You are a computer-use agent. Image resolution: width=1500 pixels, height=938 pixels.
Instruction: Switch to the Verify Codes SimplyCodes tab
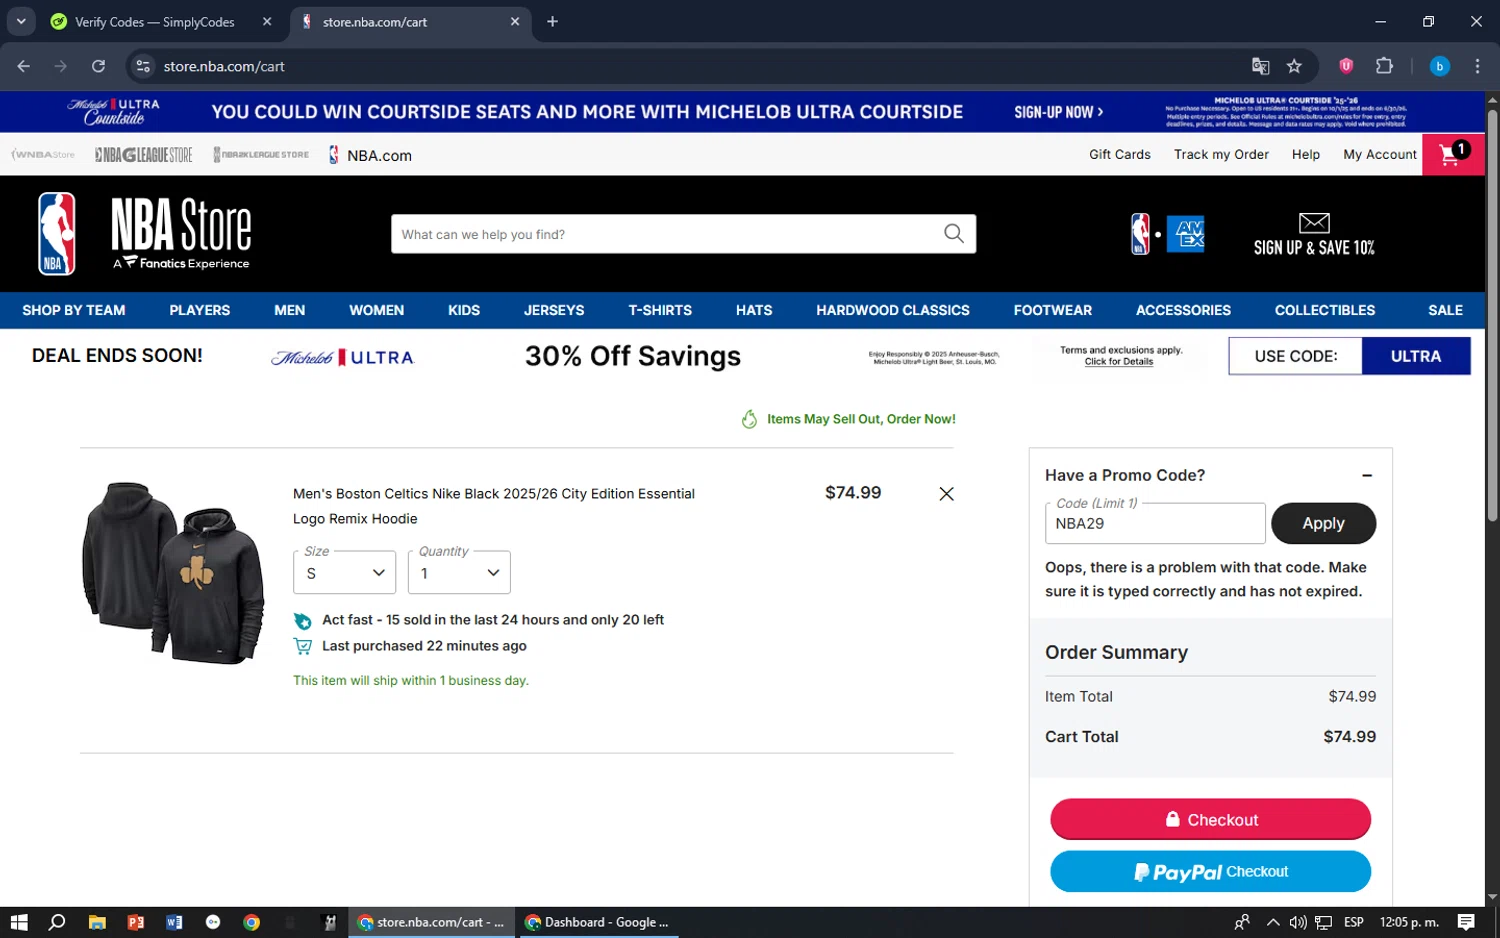tap(155, 21)
